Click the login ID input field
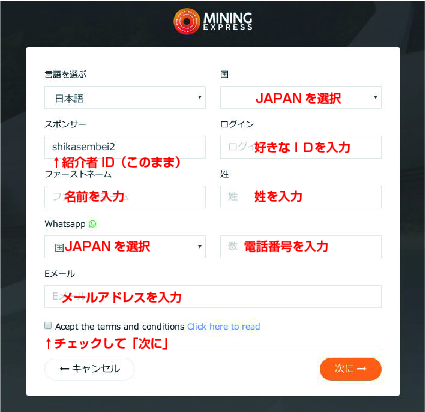 coord(301,147)
